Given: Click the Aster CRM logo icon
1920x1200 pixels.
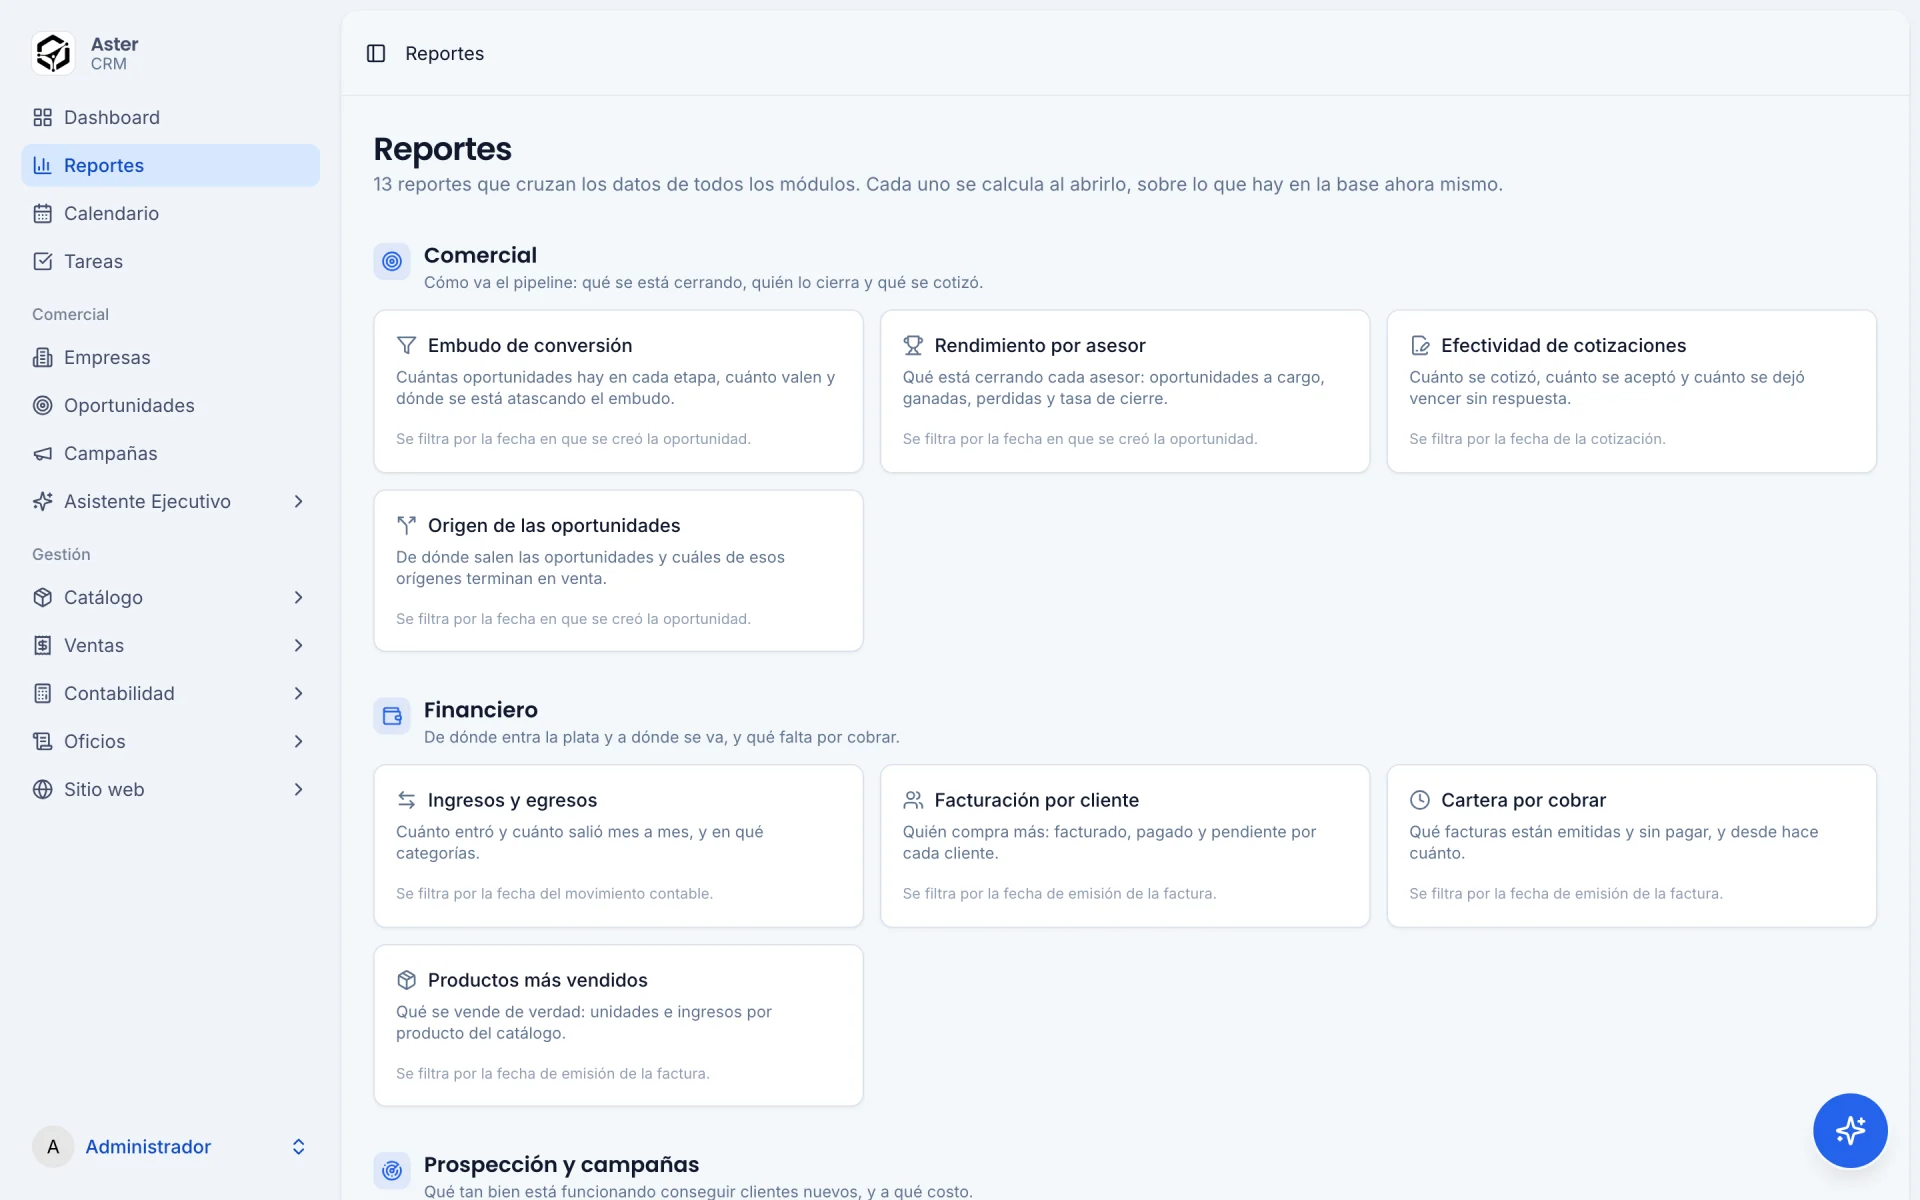Looking at the screenshot, I should (x=53, y=53).
